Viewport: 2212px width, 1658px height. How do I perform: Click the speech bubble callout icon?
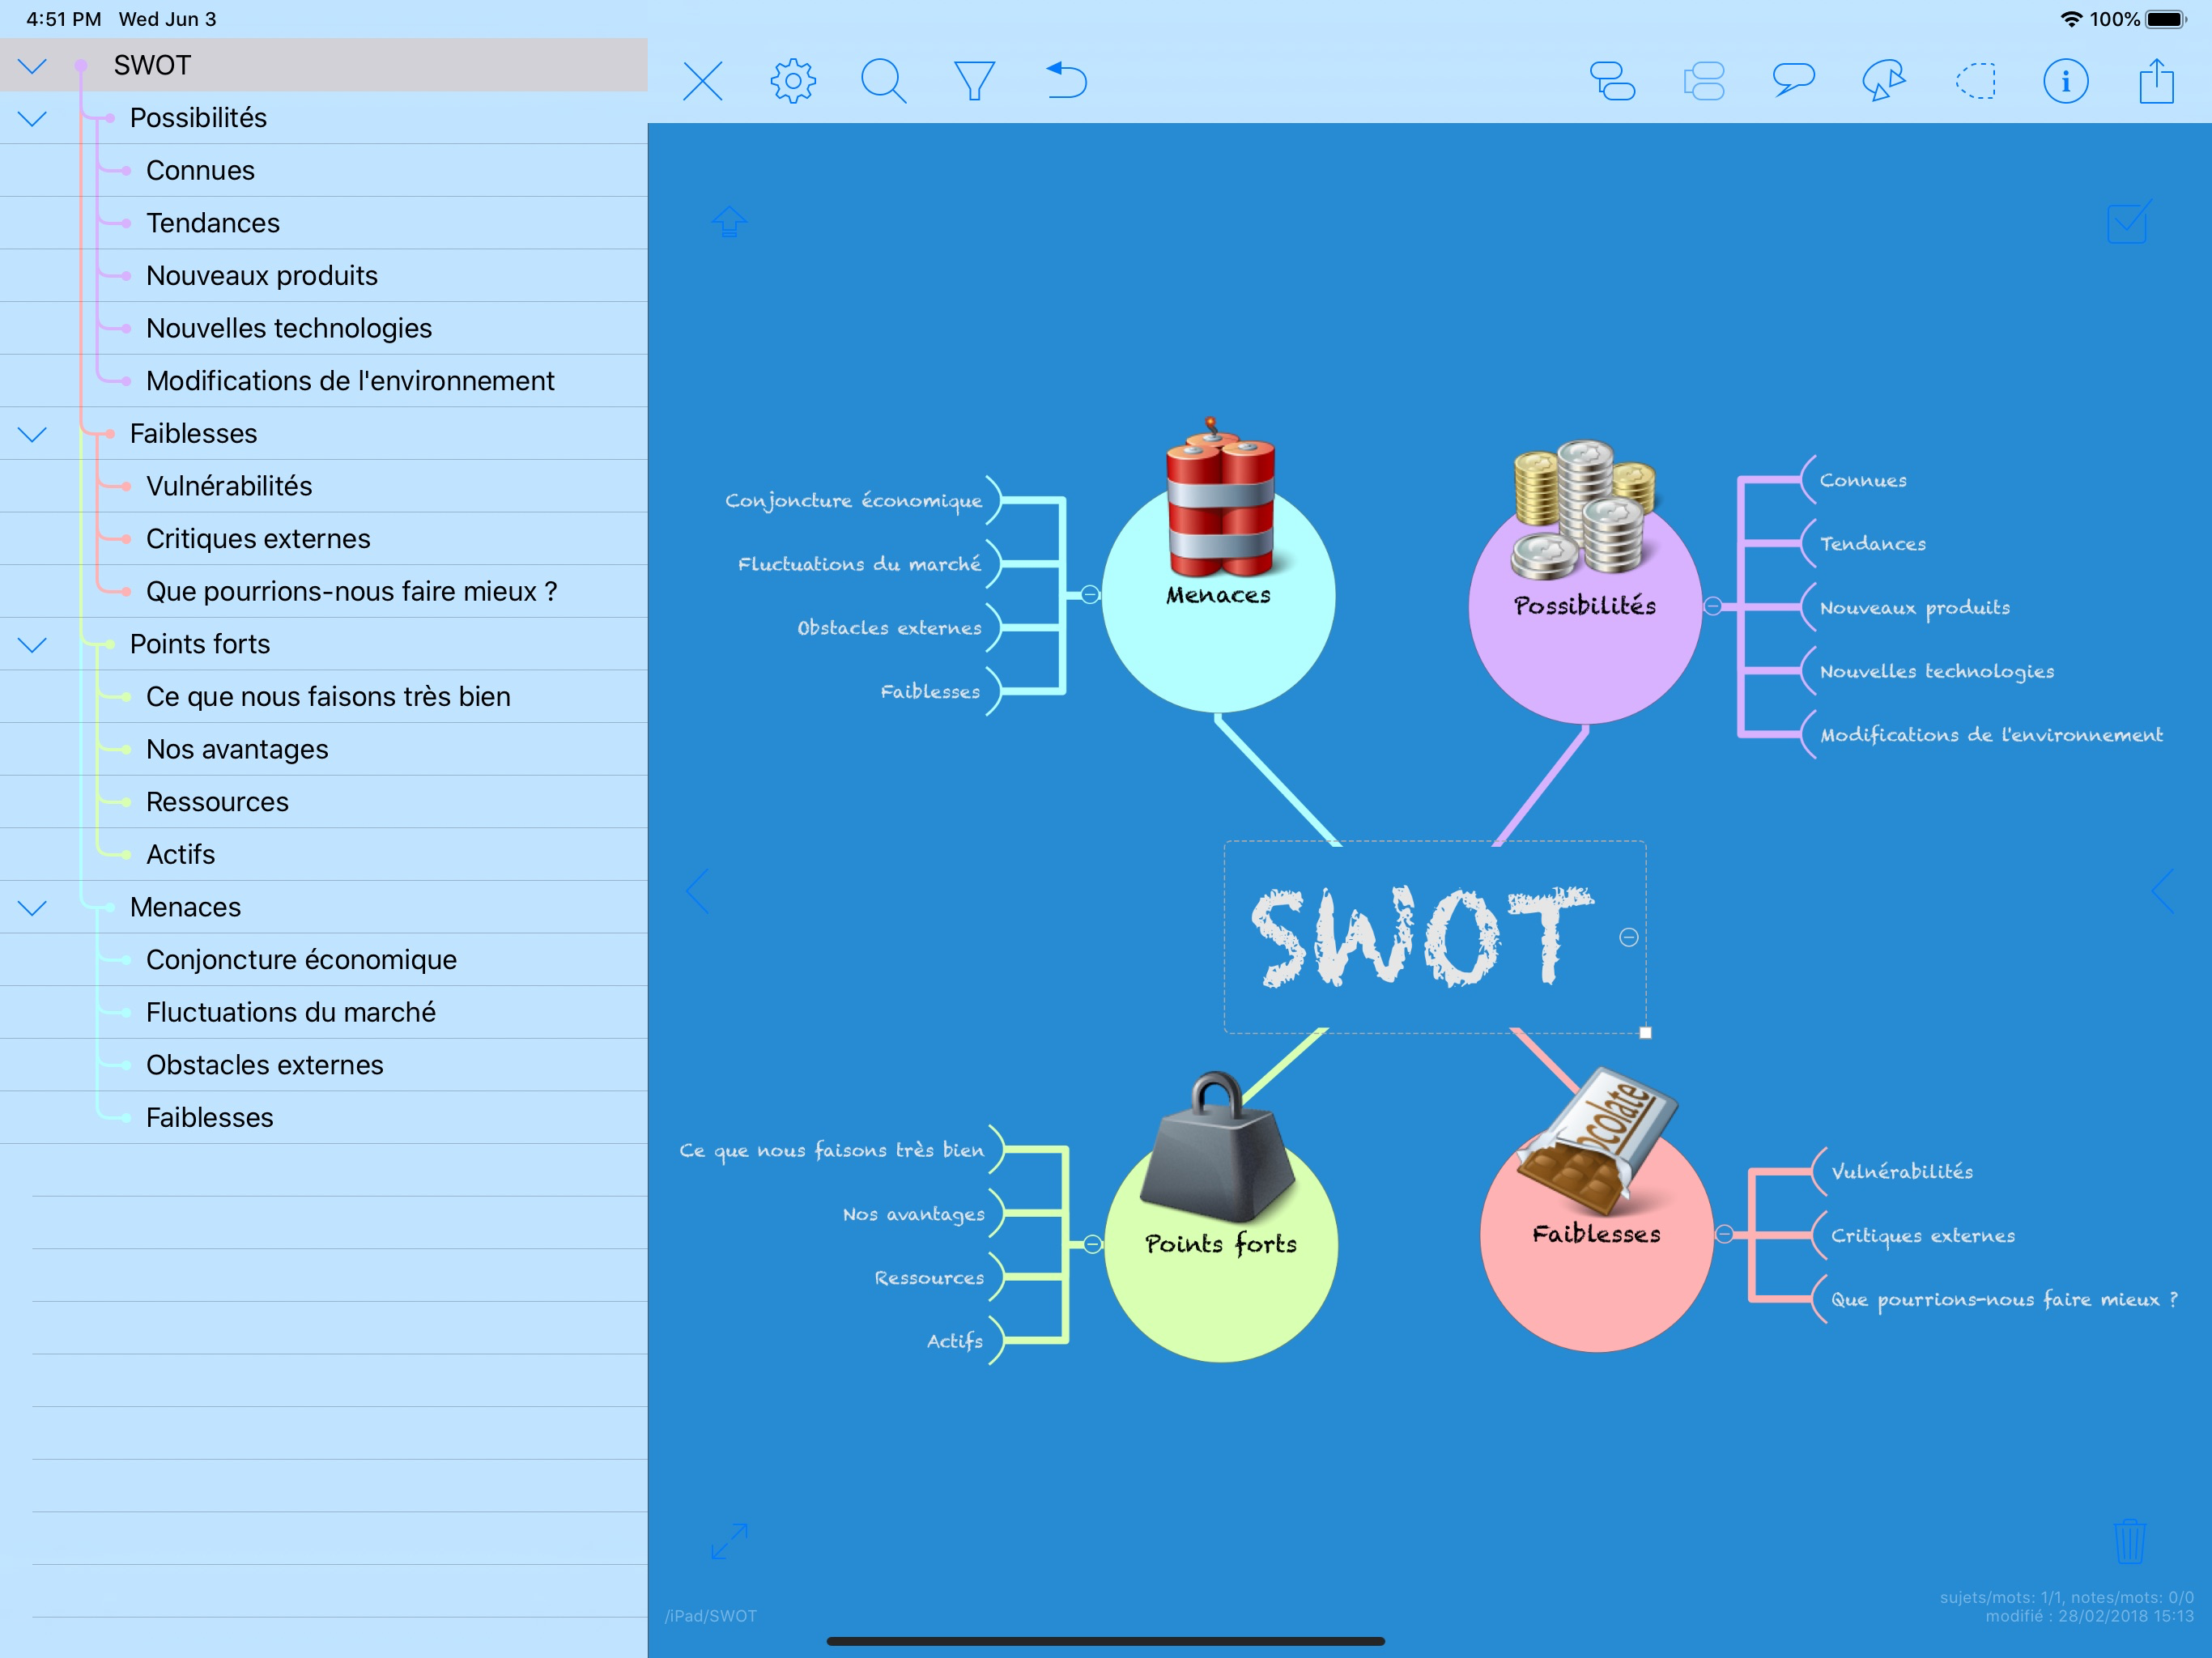click(1793, 79)
